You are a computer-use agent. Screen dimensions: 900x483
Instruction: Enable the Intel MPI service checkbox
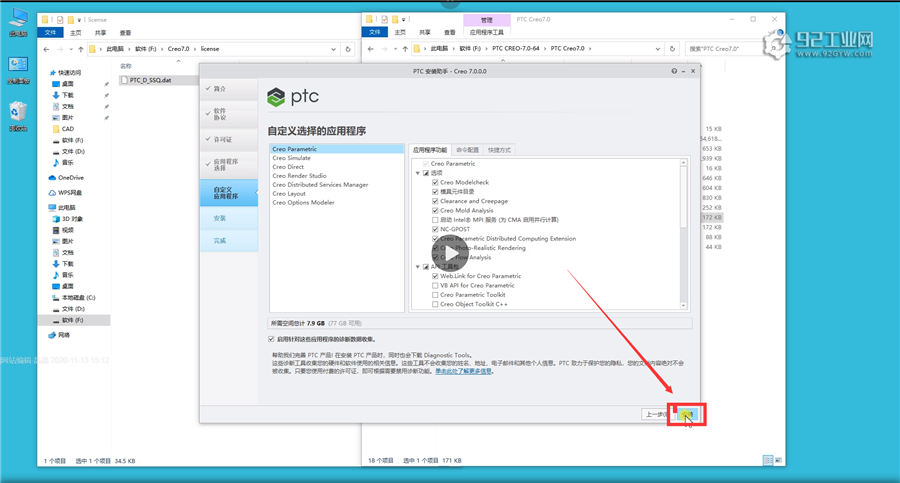pos(435,220)
